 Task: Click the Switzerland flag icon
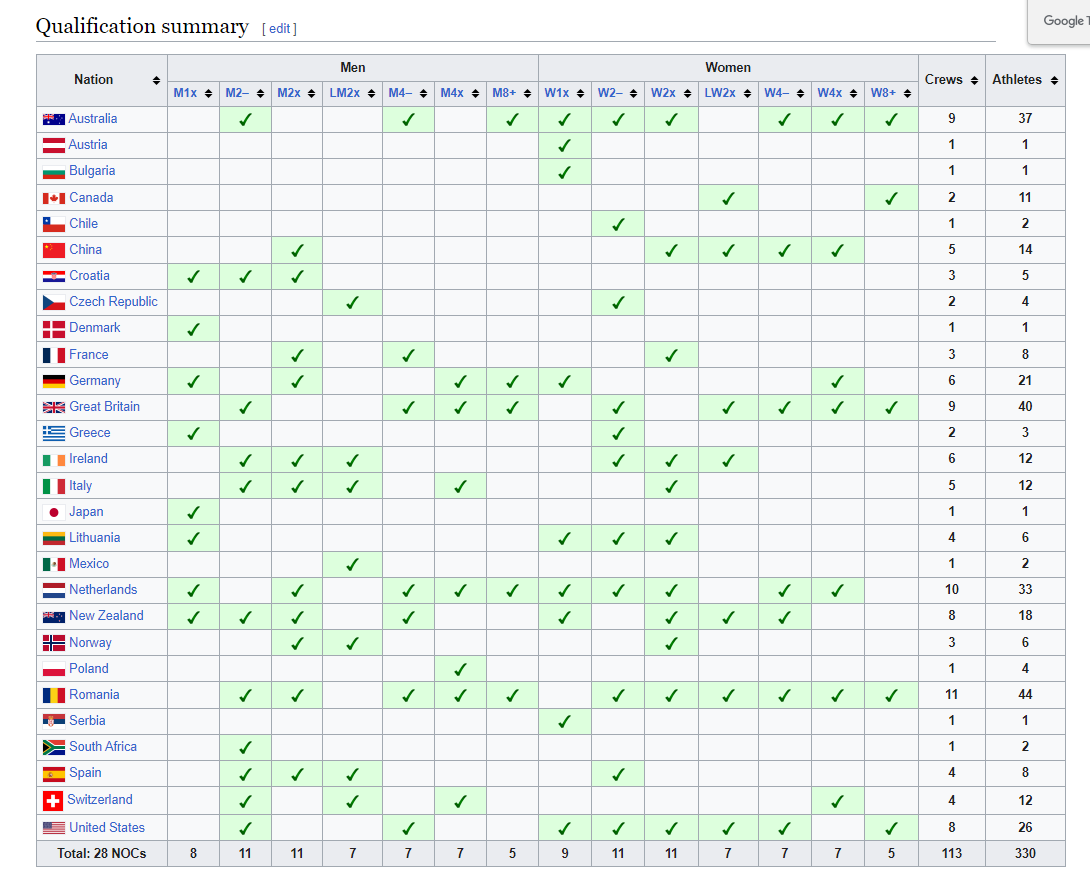click(x=53, y=801)
